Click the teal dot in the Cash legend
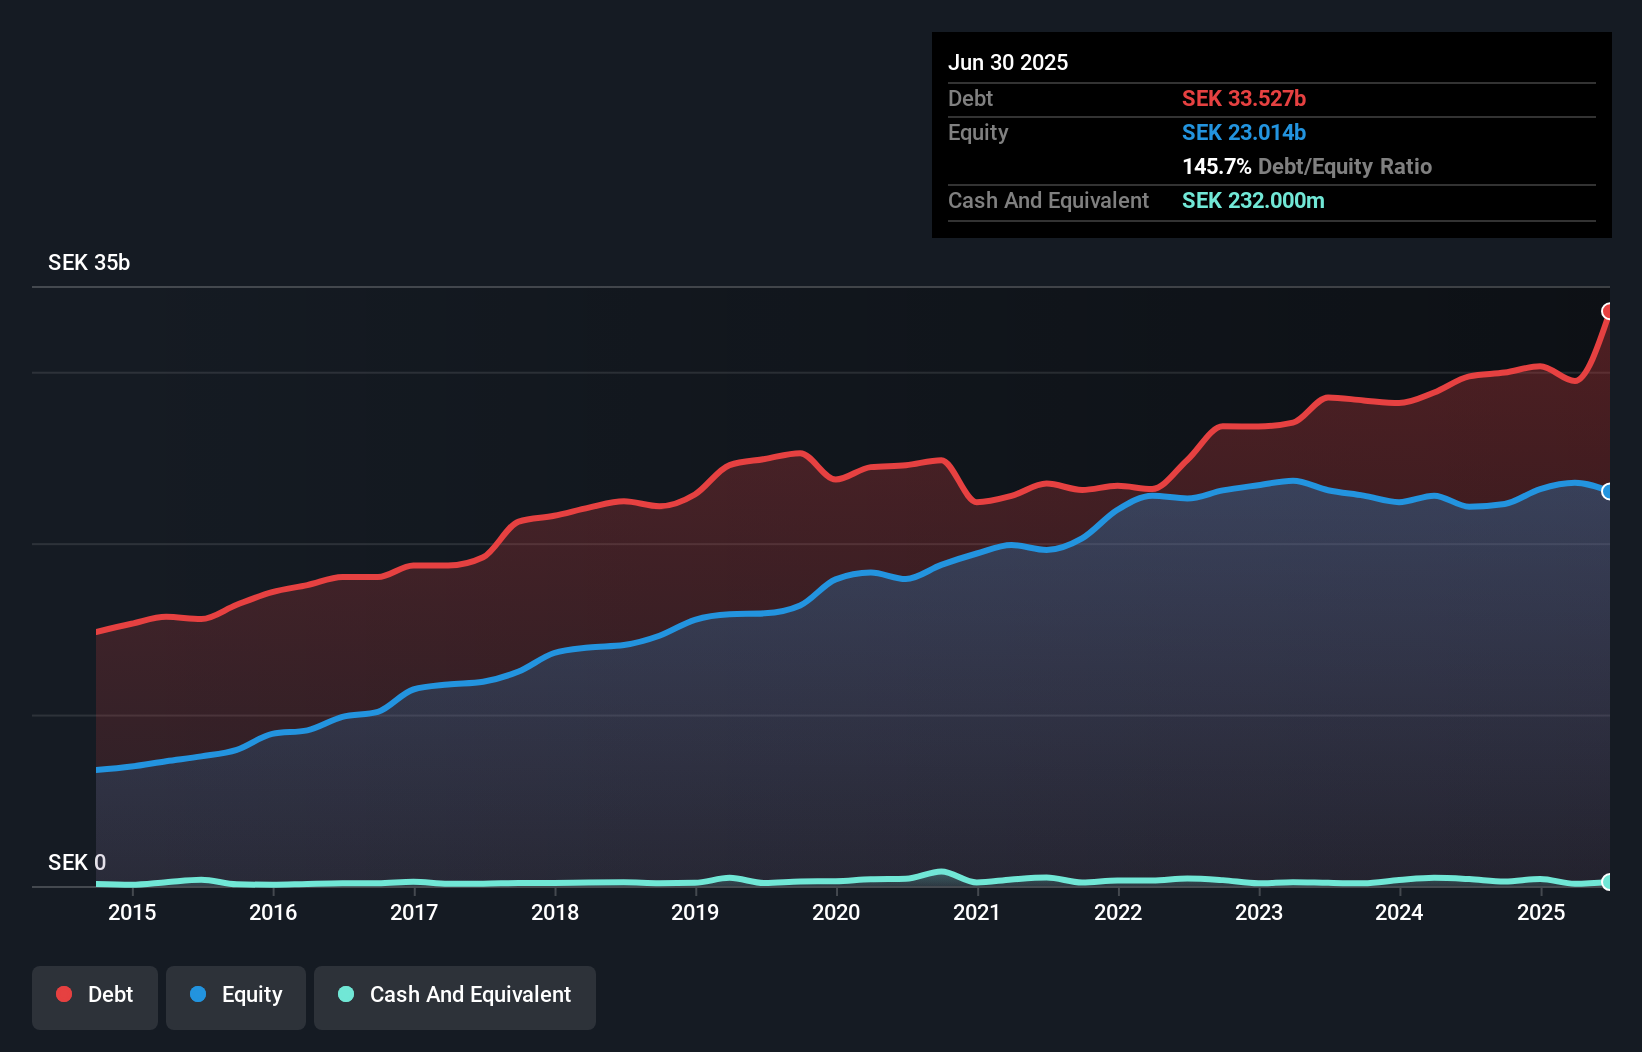 click(x=346, y=994)
